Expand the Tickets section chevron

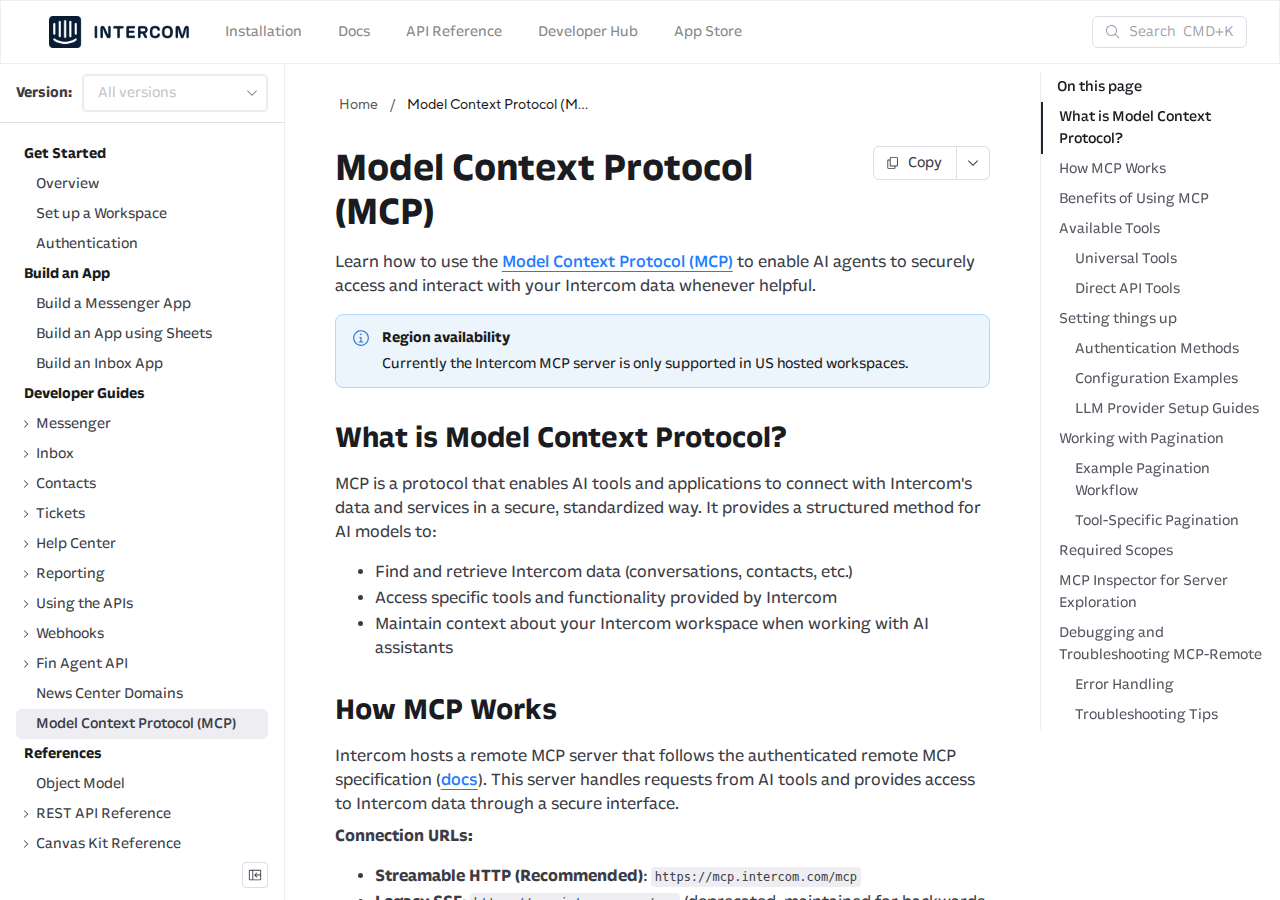click(x=26, y=514)
